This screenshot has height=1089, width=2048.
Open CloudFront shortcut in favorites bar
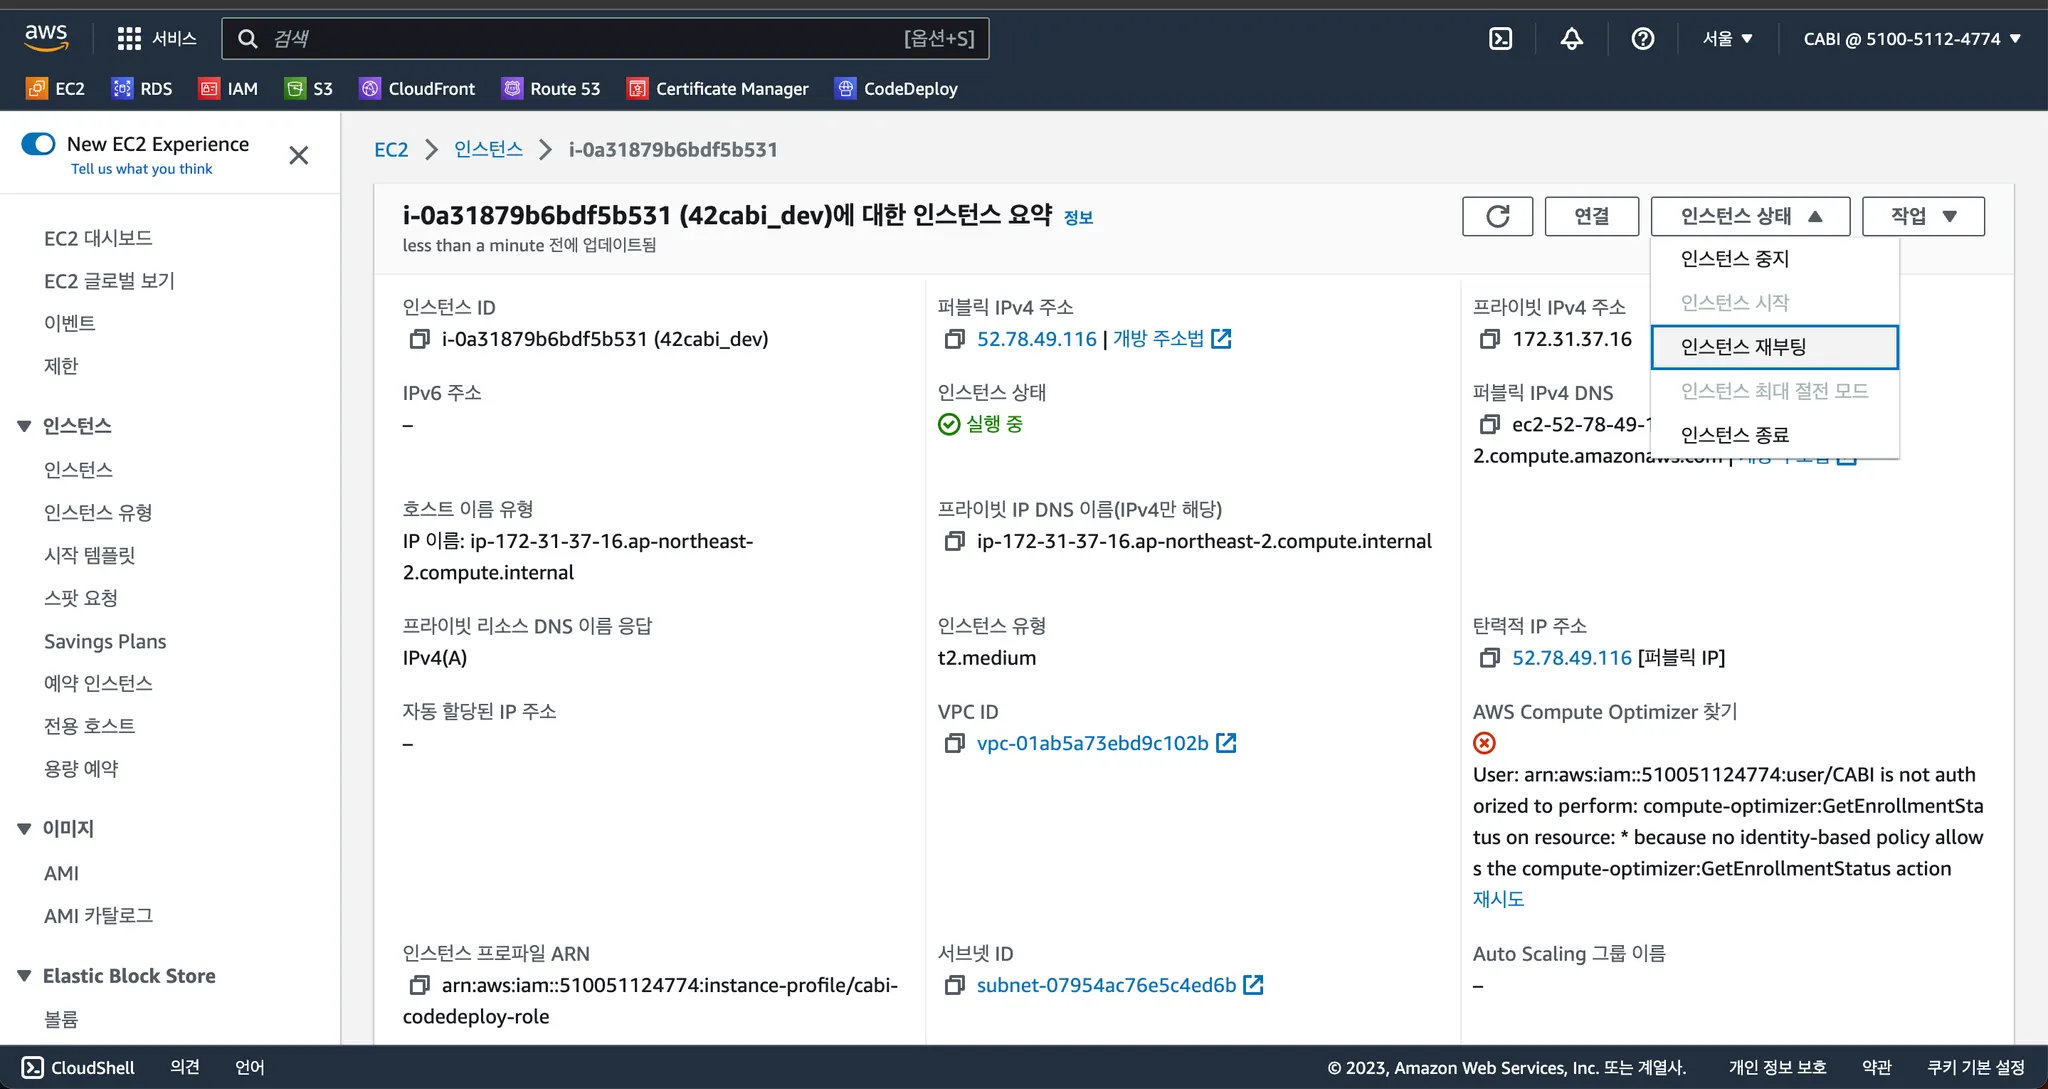tap(418, 89)
